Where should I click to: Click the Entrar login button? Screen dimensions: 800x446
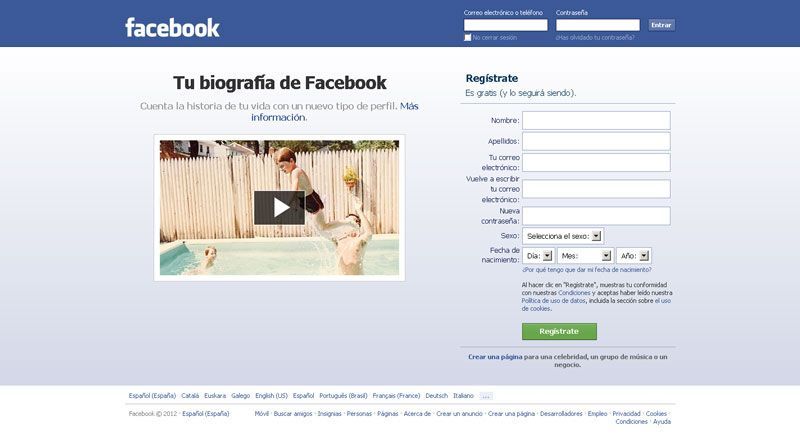point(661,25)
